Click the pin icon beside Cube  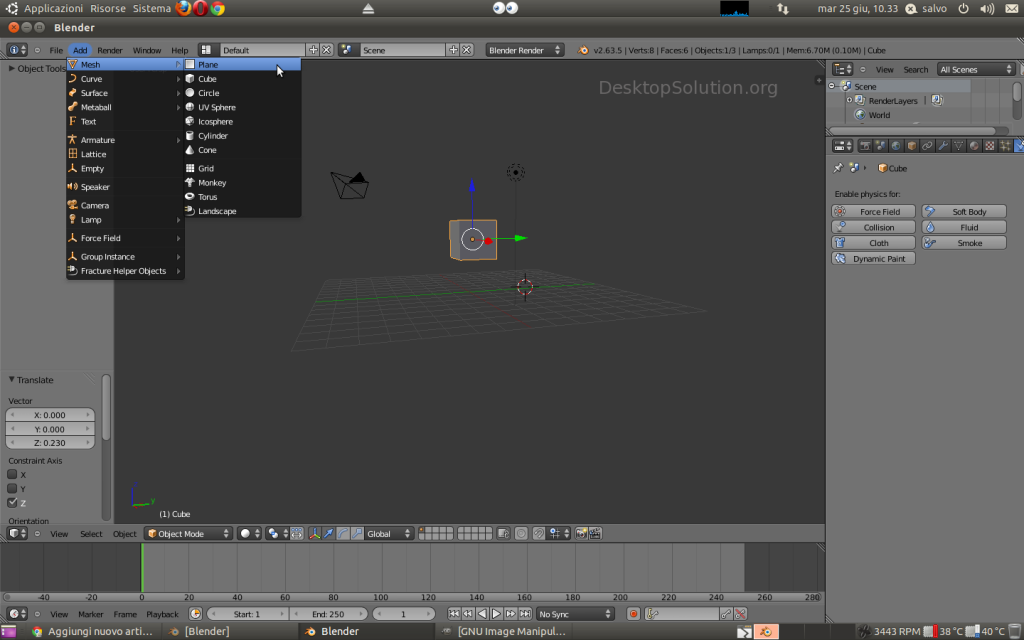point(838,168)
